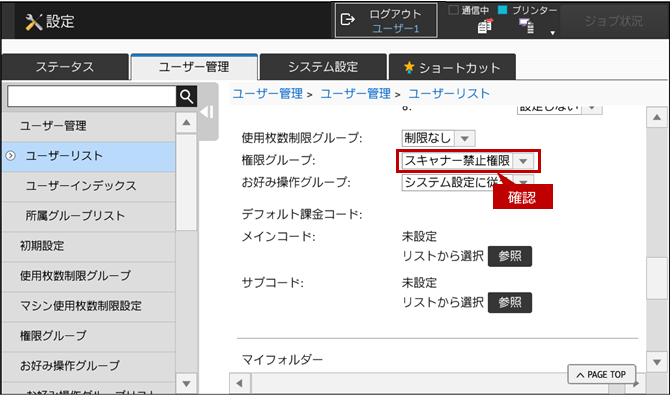Click the search magnifier icon
The height and width of the screenshot is (396, 670).
pyautogui.click(x=186, y=97)
